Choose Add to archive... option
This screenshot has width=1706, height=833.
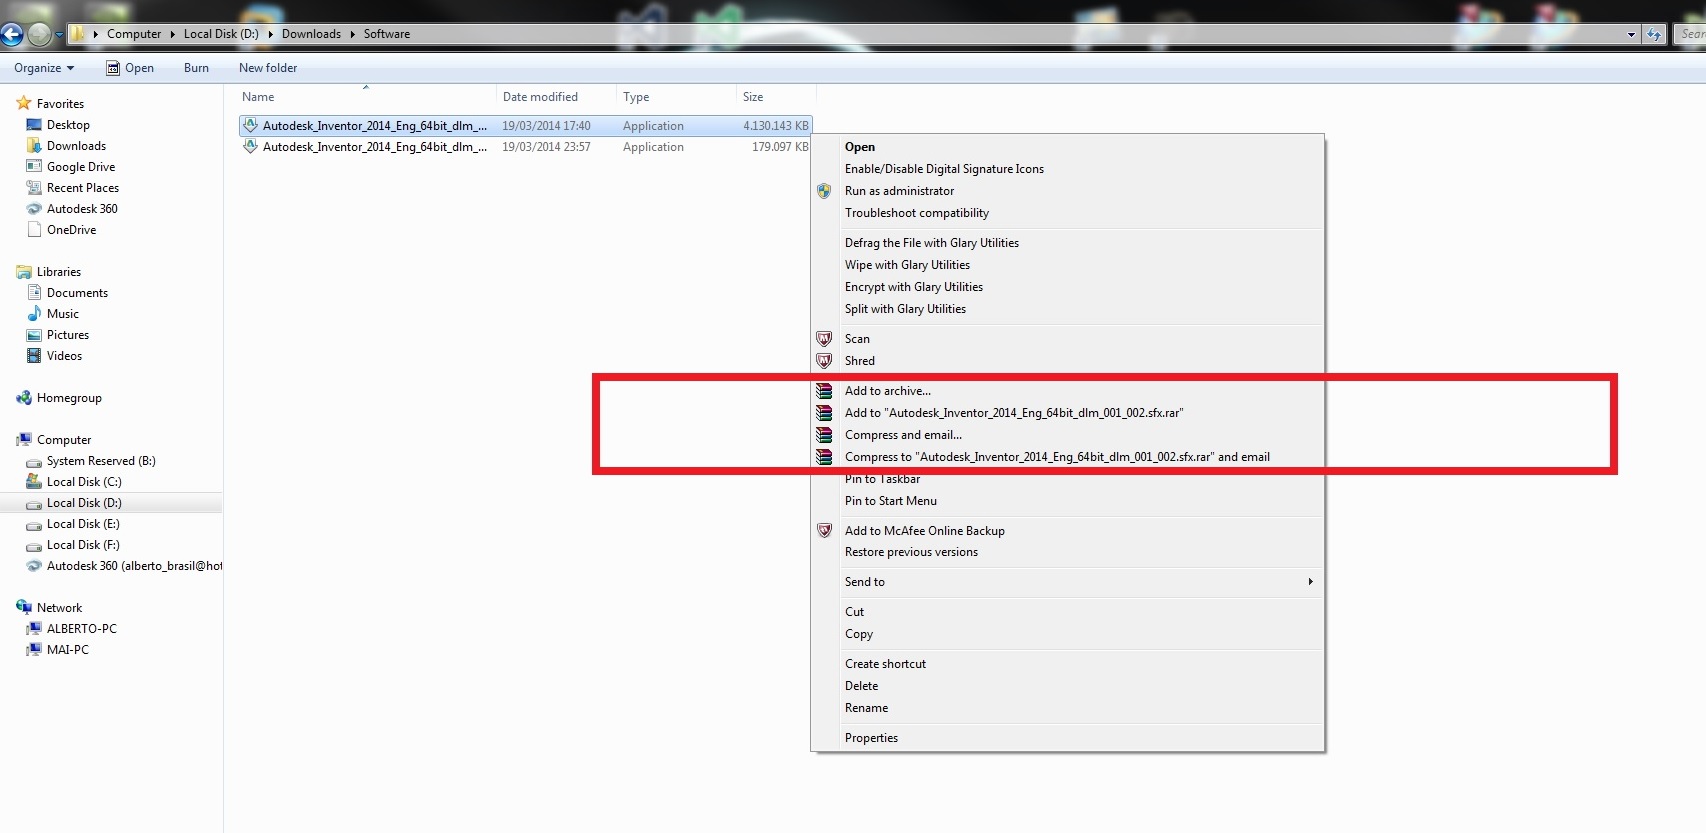888,391
